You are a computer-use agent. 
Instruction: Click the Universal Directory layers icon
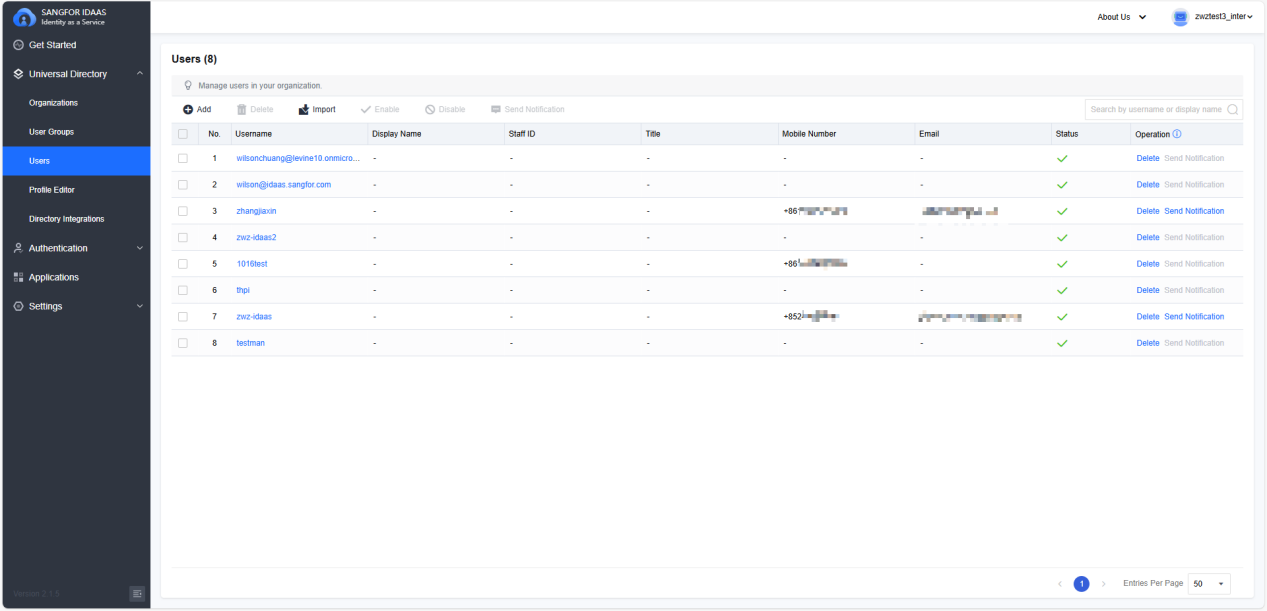[19, 74]
